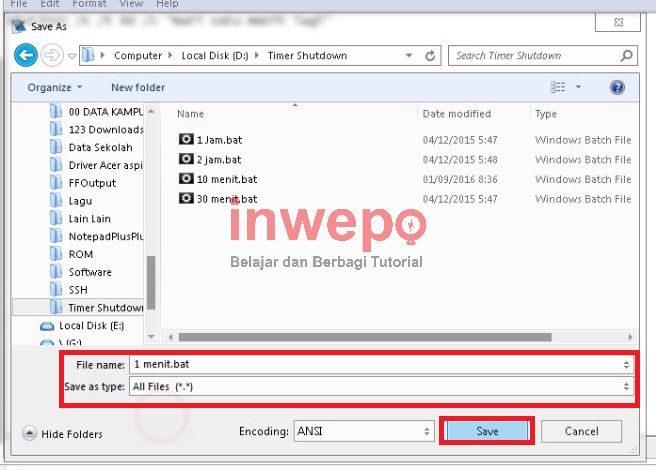Open the Save as type dropdown

(382, 386)
